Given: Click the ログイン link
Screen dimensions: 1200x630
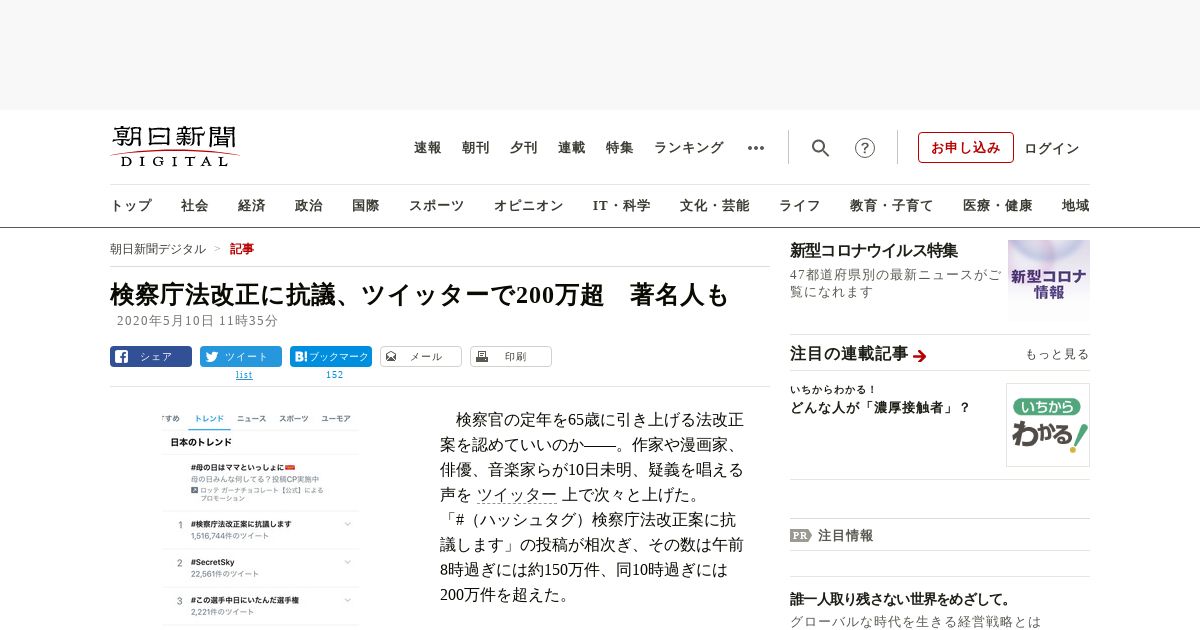Looking at the screenshot, I should [1052, 149].
